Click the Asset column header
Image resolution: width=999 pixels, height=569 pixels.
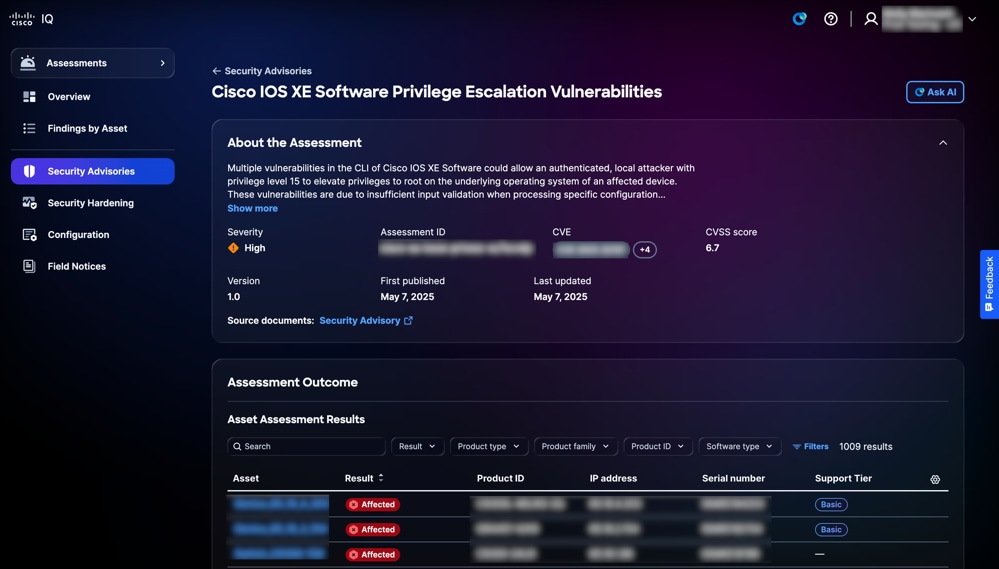[246, 479]
